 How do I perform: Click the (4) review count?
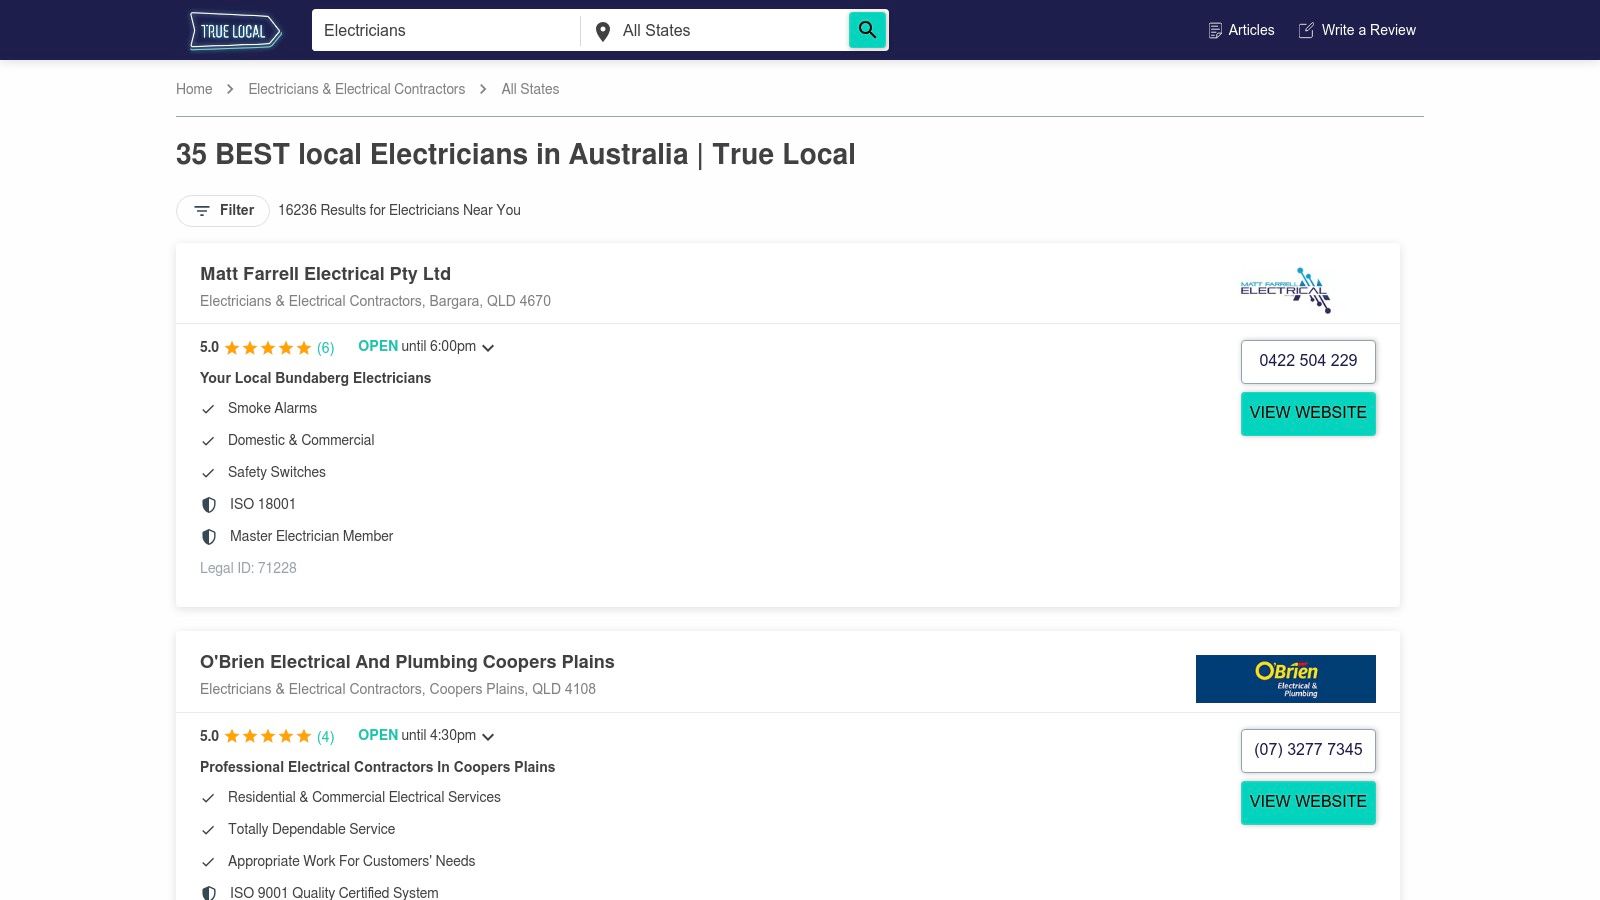click(x=326, y=737)
